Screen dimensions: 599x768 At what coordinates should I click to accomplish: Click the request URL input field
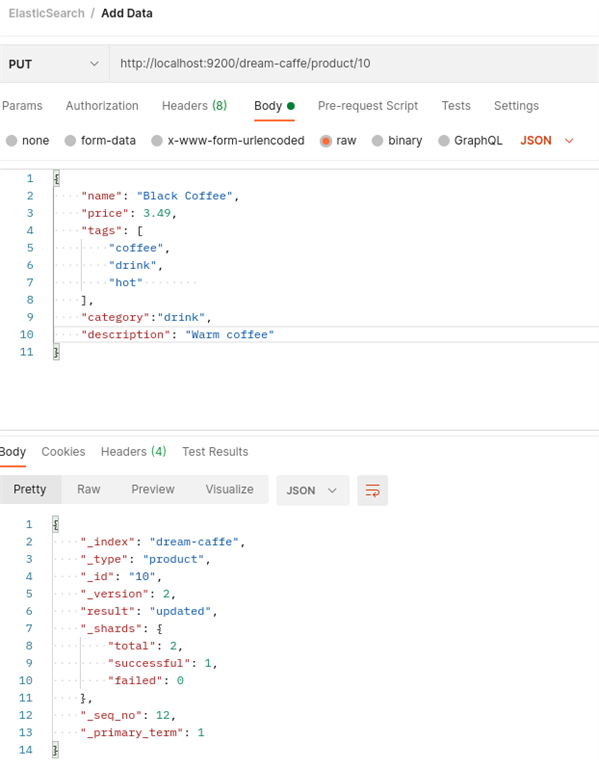coord(354,64)
